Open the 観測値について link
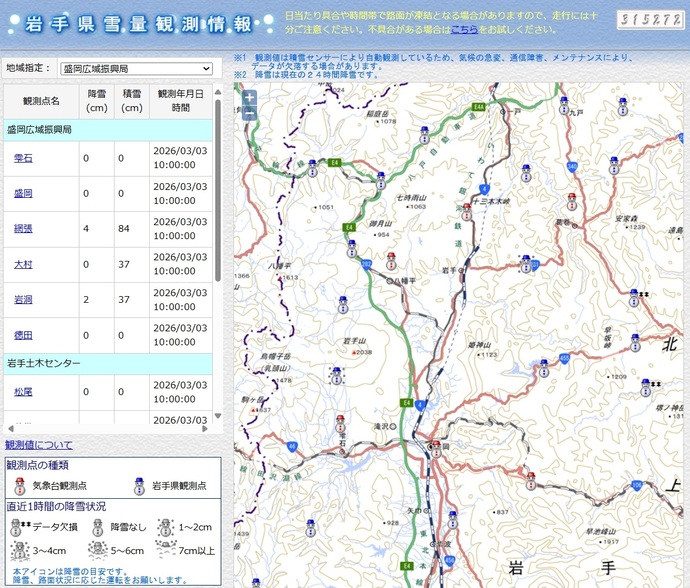690x588 pixels. 39,445
